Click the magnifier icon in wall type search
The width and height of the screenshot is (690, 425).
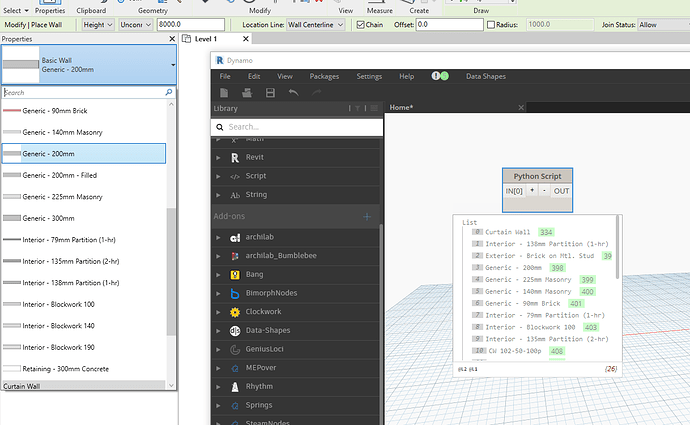click(169, 92)
